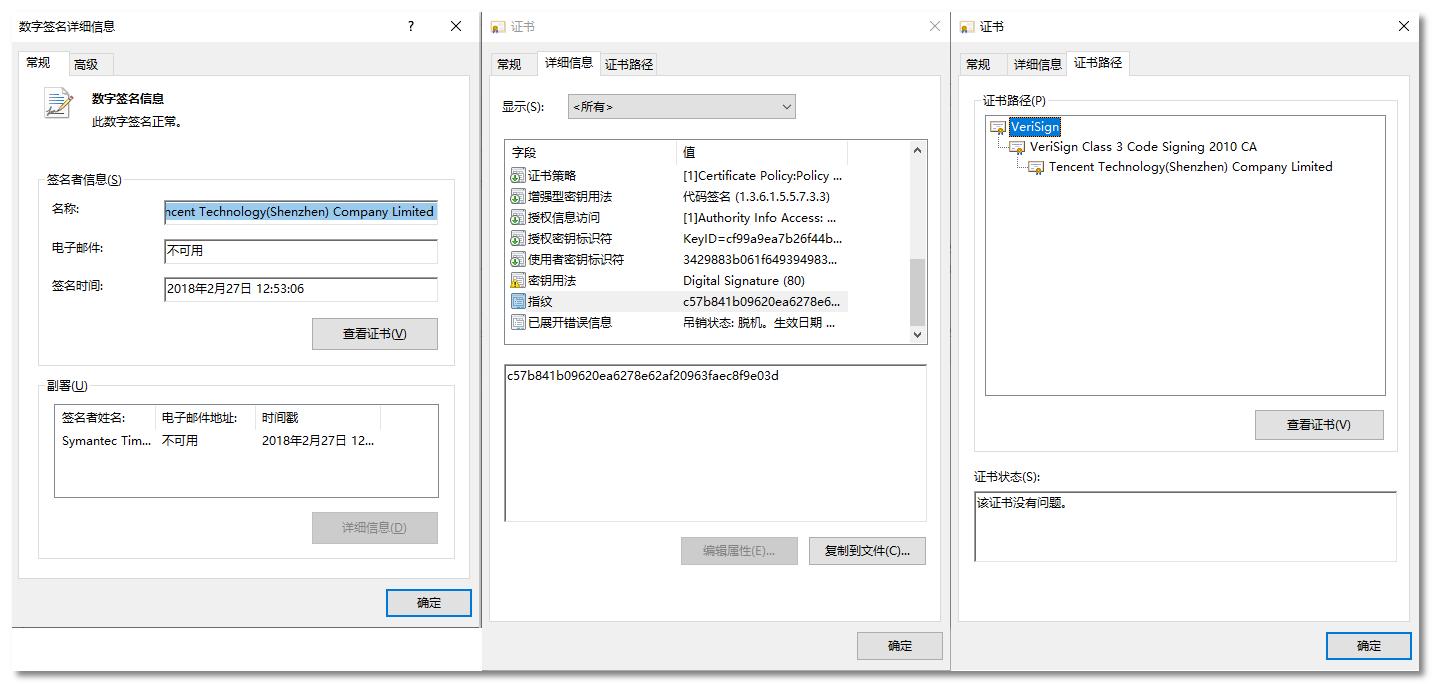The height and width of the screenshot is (684, 1432).
Task: Click the help question mark button
Action: [x=409, y=25]
